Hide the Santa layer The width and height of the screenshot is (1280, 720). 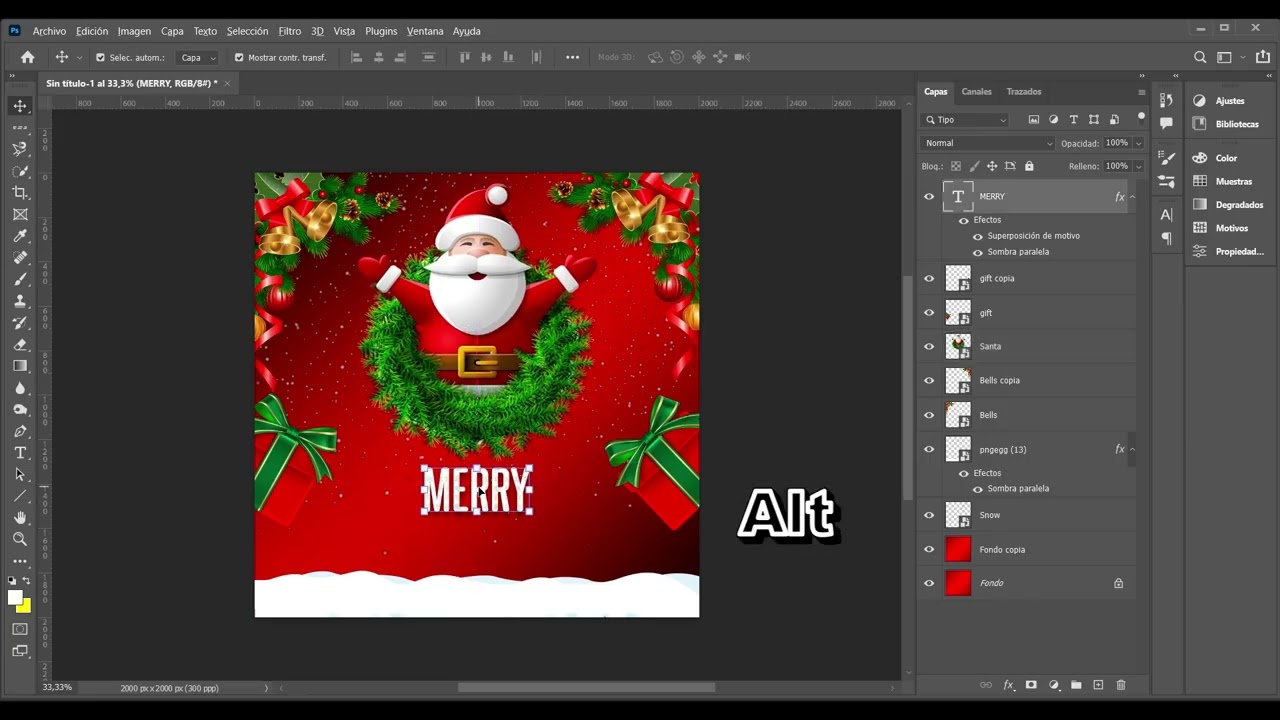[929, 347]
